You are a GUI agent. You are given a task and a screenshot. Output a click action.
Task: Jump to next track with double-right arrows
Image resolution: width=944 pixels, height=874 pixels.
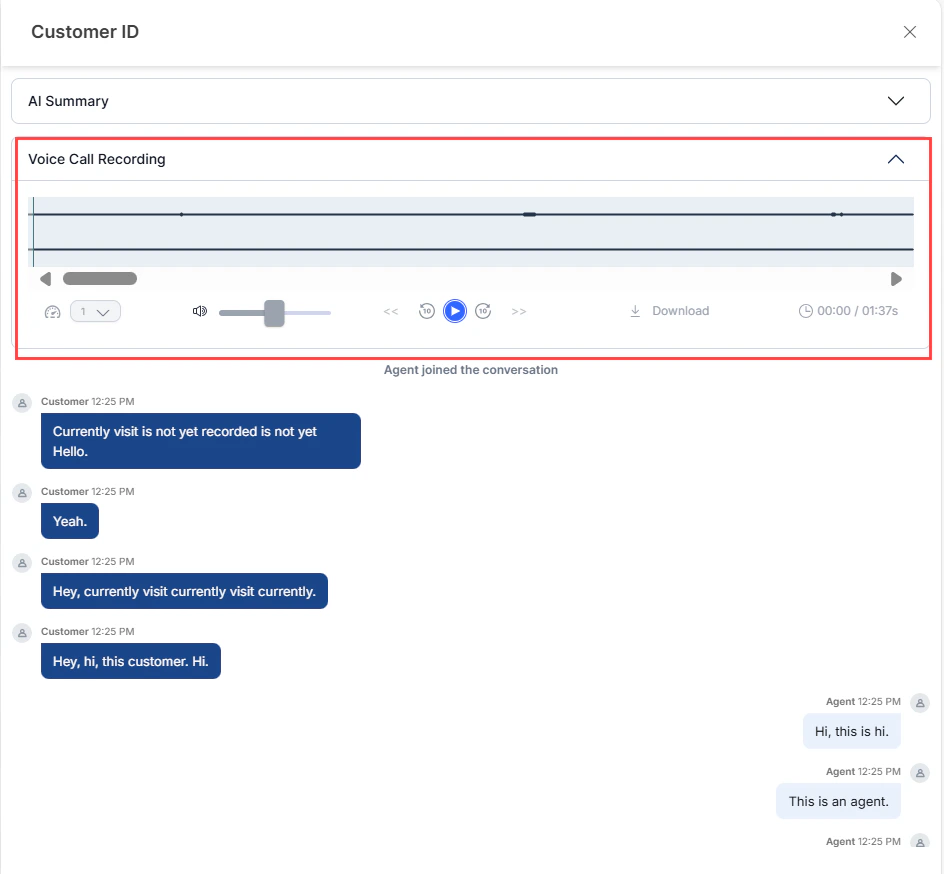(519, 311)
